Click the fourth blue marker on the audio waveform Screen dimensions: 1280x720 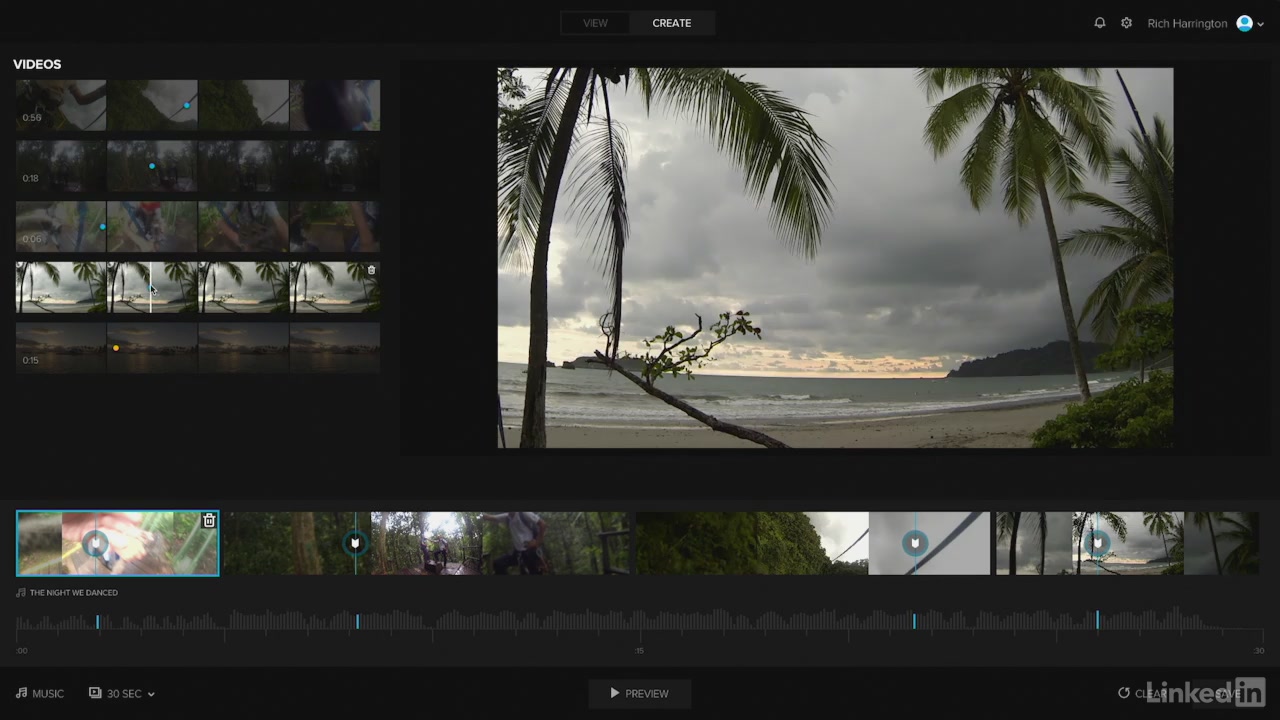[x=1097, y=622]
